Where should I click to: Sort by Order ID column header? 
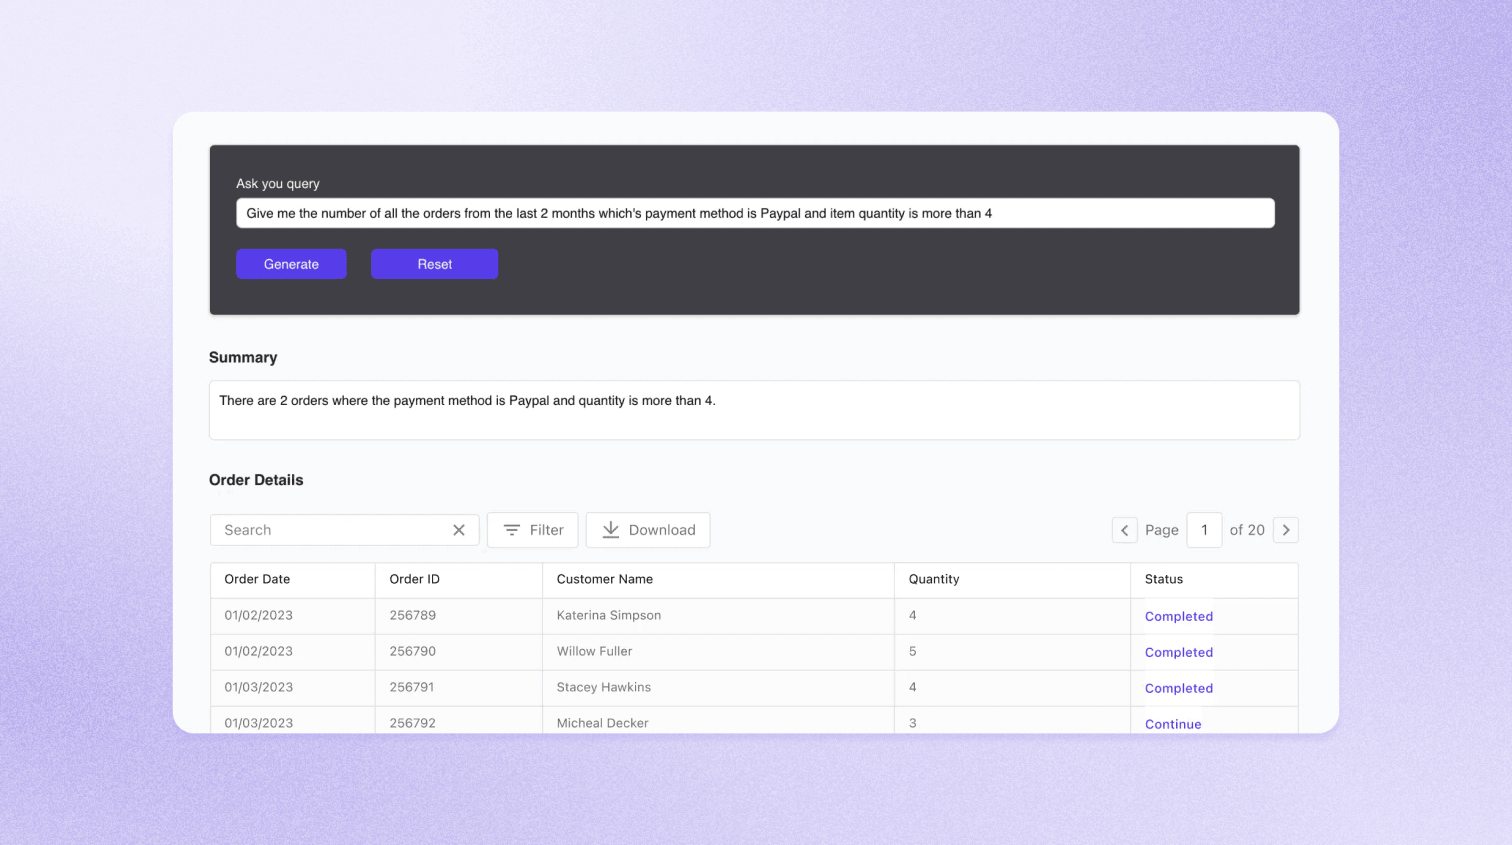[414, 579]
